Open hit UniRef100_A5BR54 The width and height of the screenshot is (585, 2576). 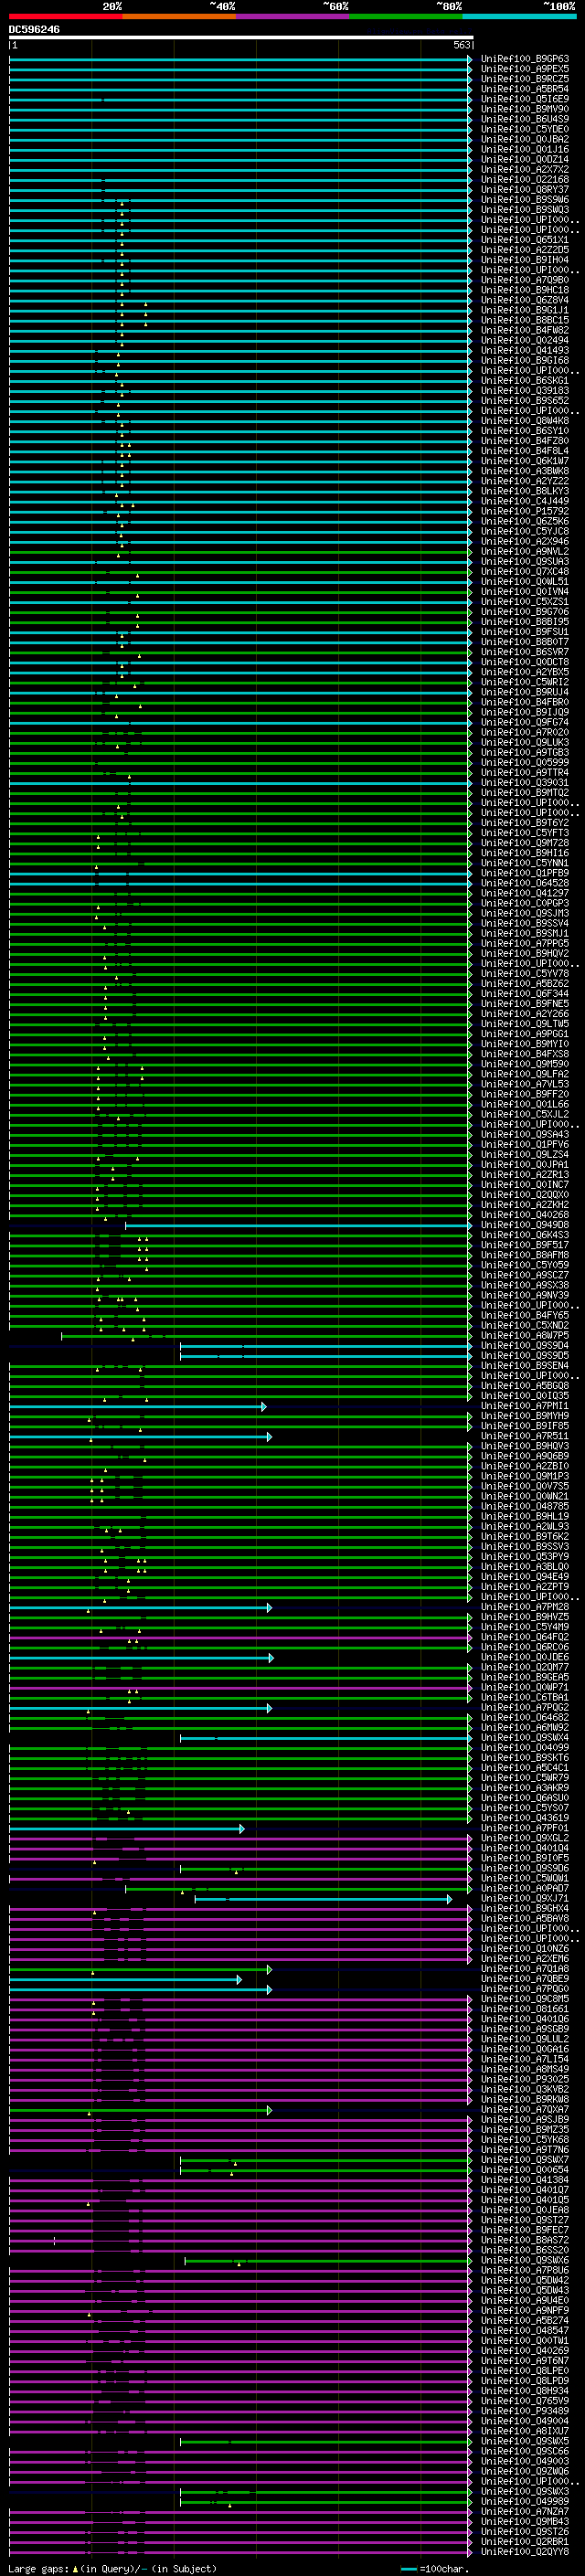coord(525,89)
